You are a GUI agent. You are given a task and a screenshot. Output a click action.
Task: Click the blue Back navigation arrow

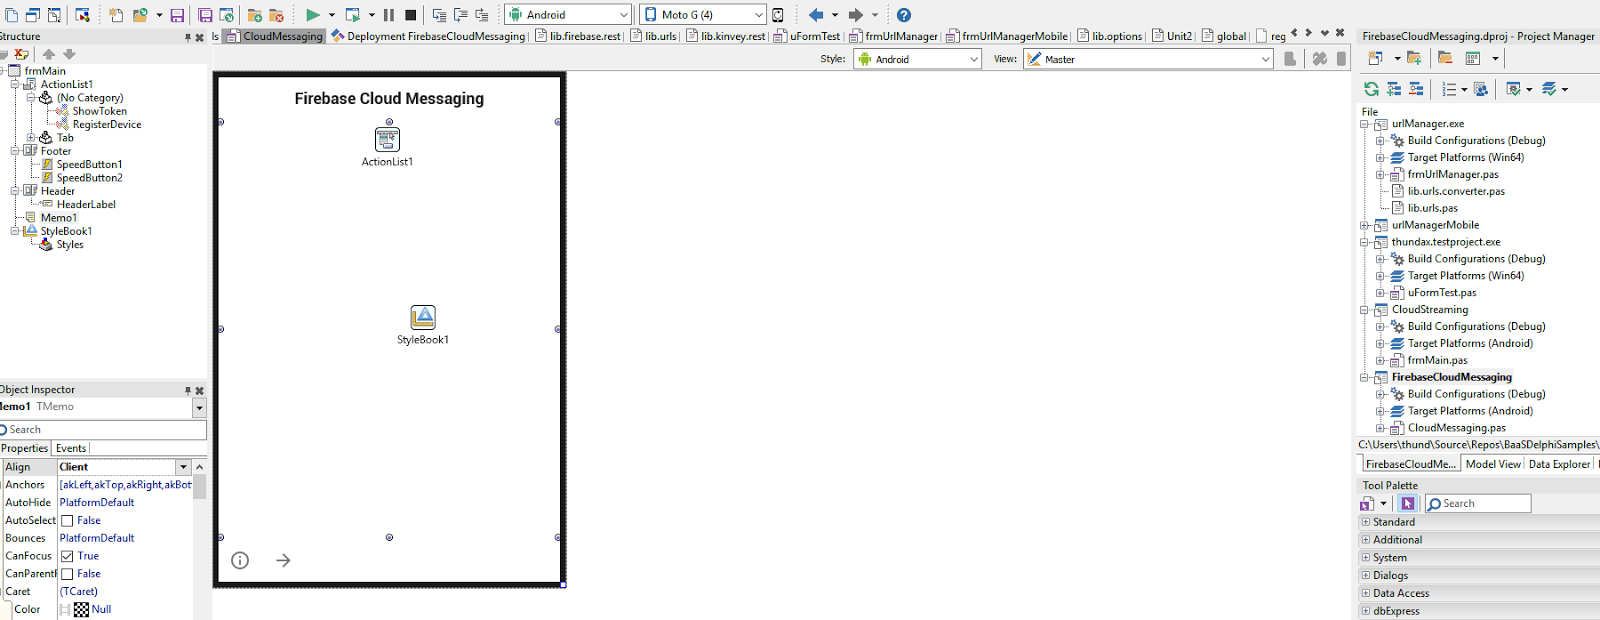coord(816,15)
